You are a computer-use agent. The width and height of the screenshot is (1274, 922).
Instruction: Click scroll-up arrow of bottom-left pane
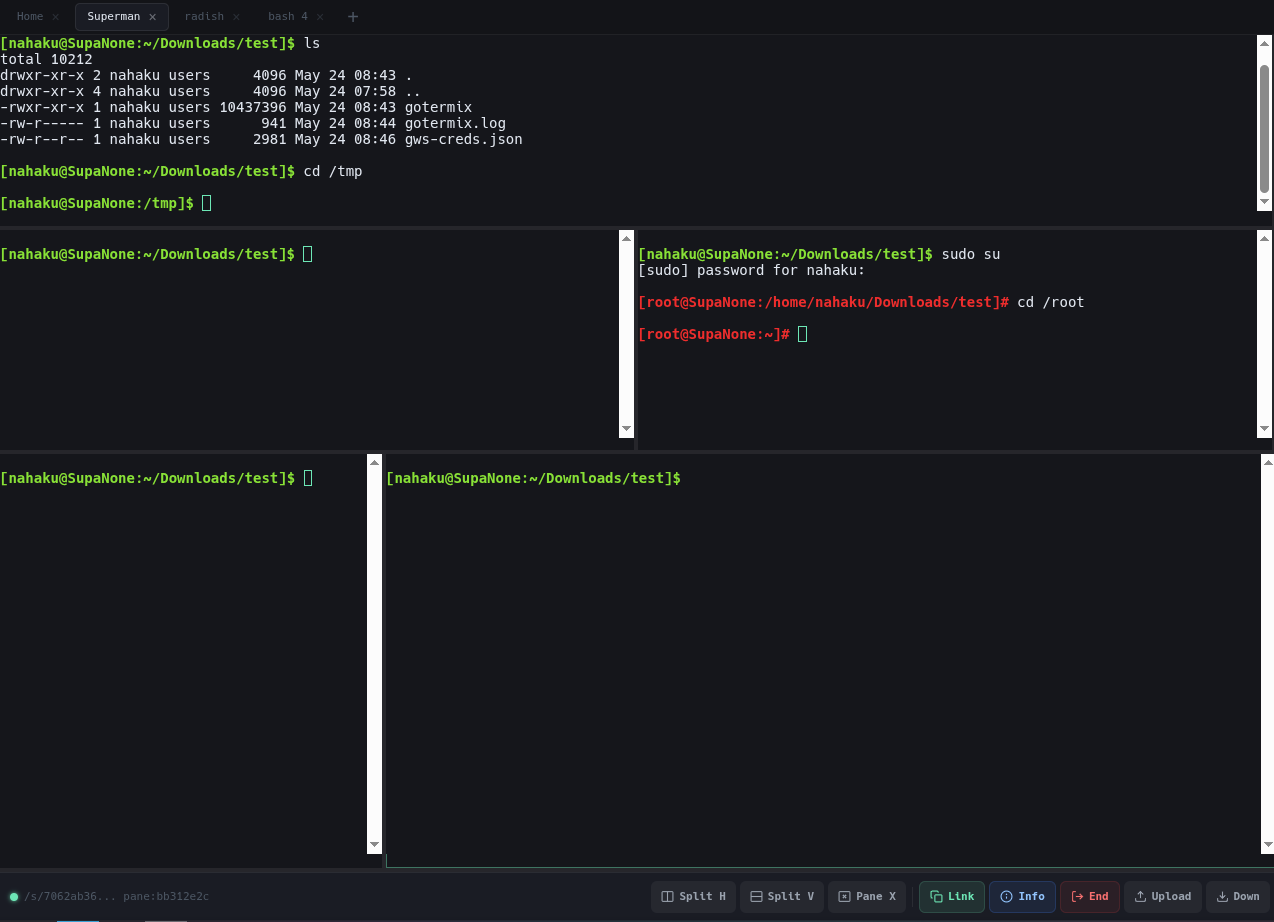pyautogui.click(x=374, y=462)
